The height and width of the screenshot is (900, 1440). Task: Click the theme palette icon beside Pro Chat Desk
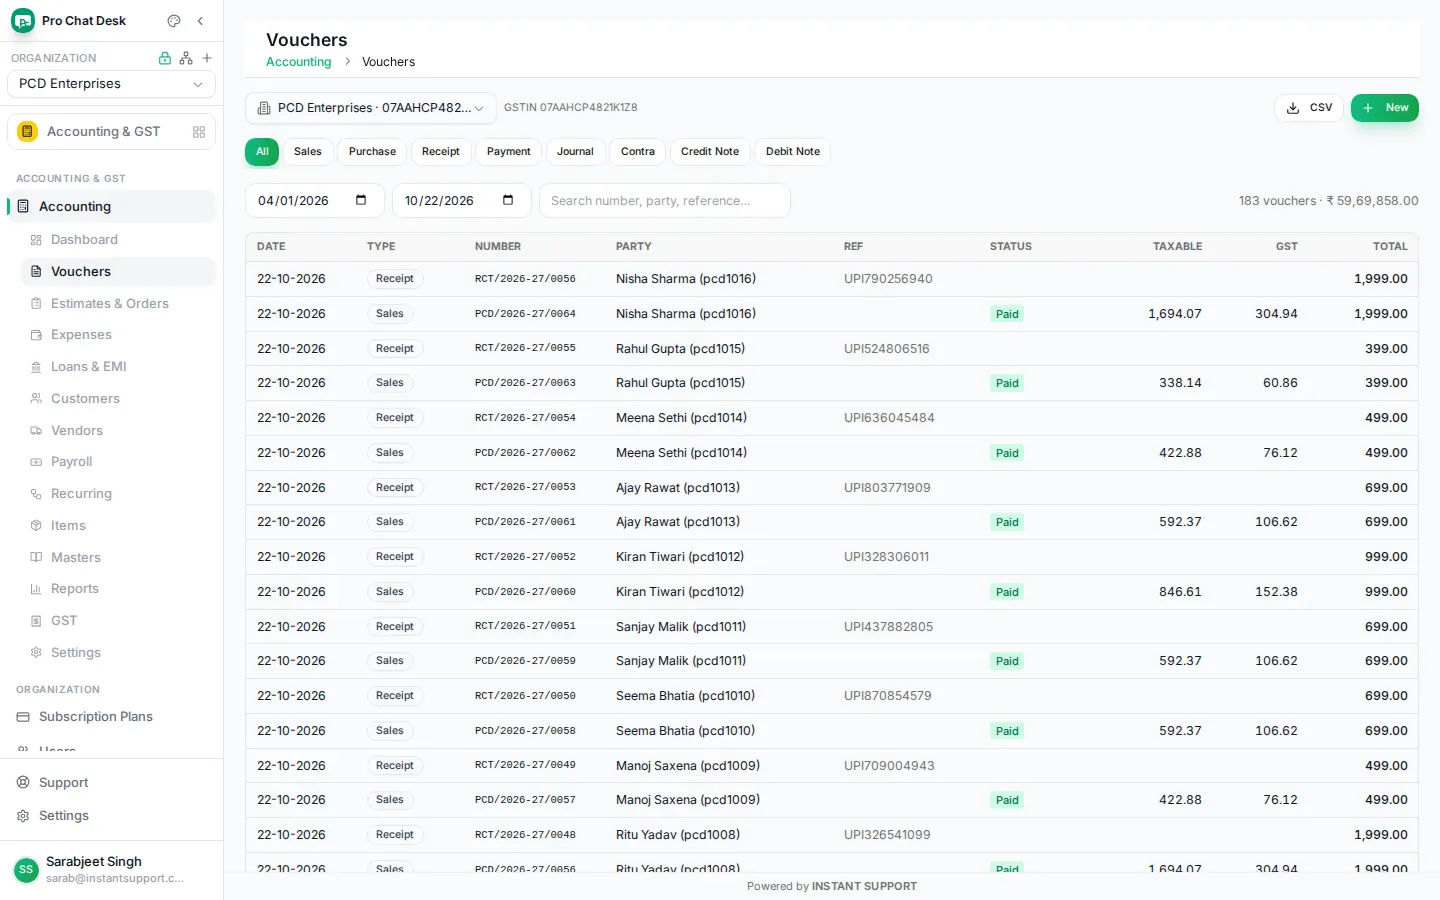174,21
